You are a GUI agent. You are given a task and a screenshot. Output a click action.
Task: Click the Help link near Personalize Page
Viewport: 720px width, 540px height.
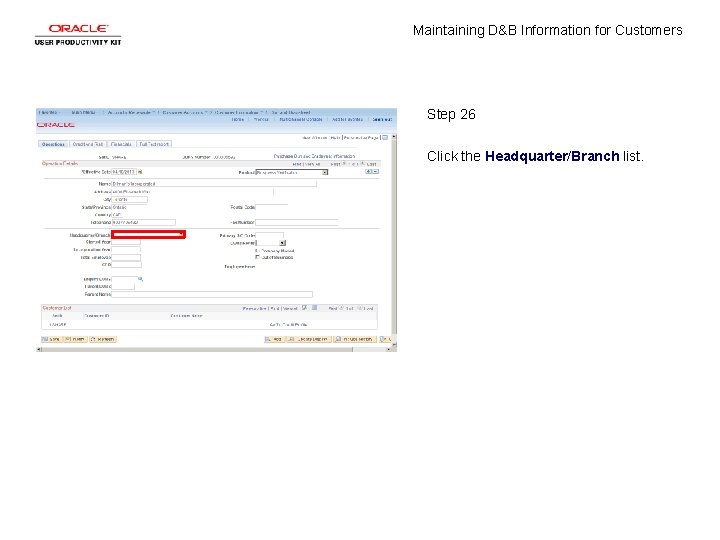(336, 137)
